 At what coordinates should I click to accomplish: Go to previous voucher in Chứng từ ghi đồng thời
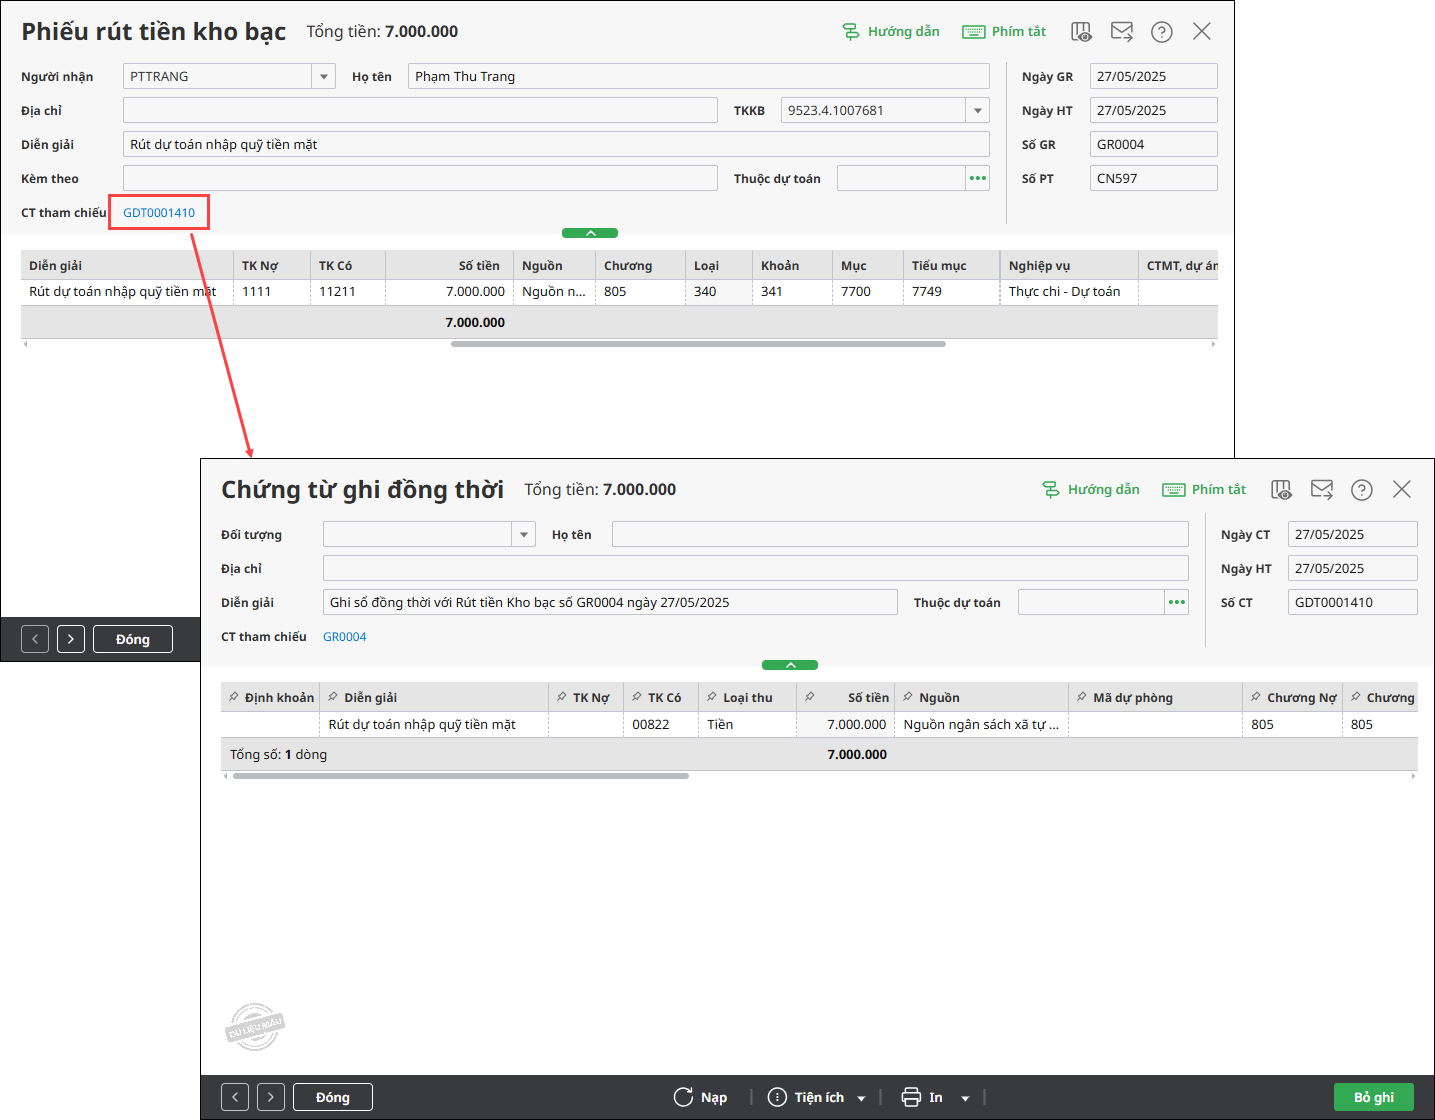pos(235,1097)
